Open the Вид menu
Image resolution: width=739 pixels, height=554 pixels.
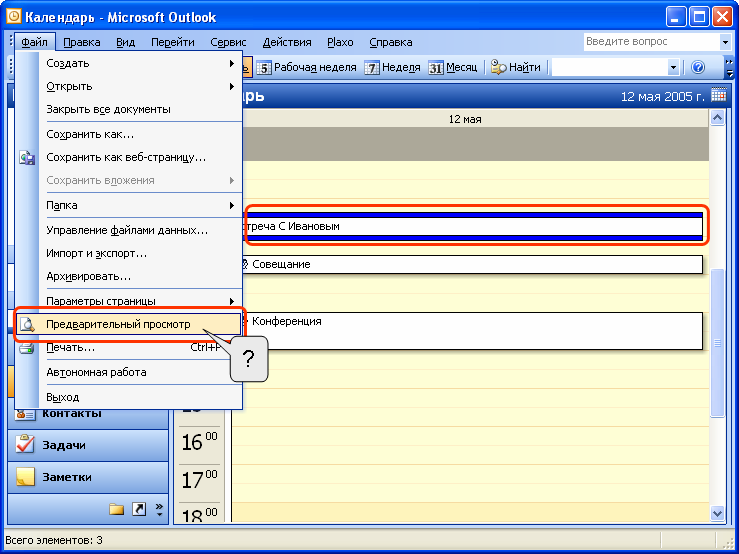(125, 42)
